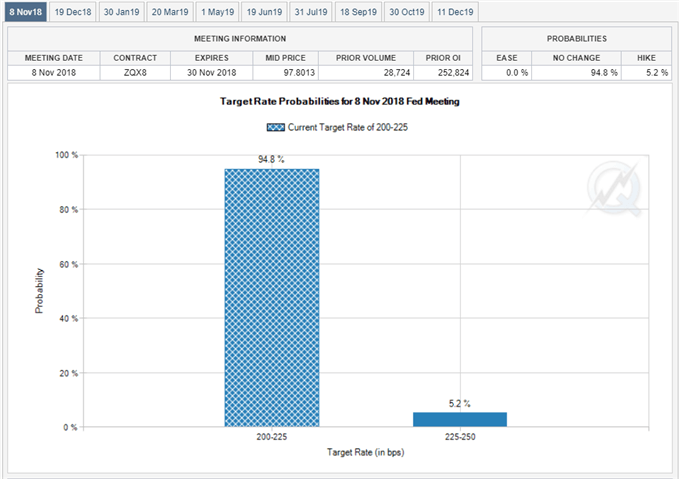Switch to the 19 Dec18 tab

[x=73, y=12]
